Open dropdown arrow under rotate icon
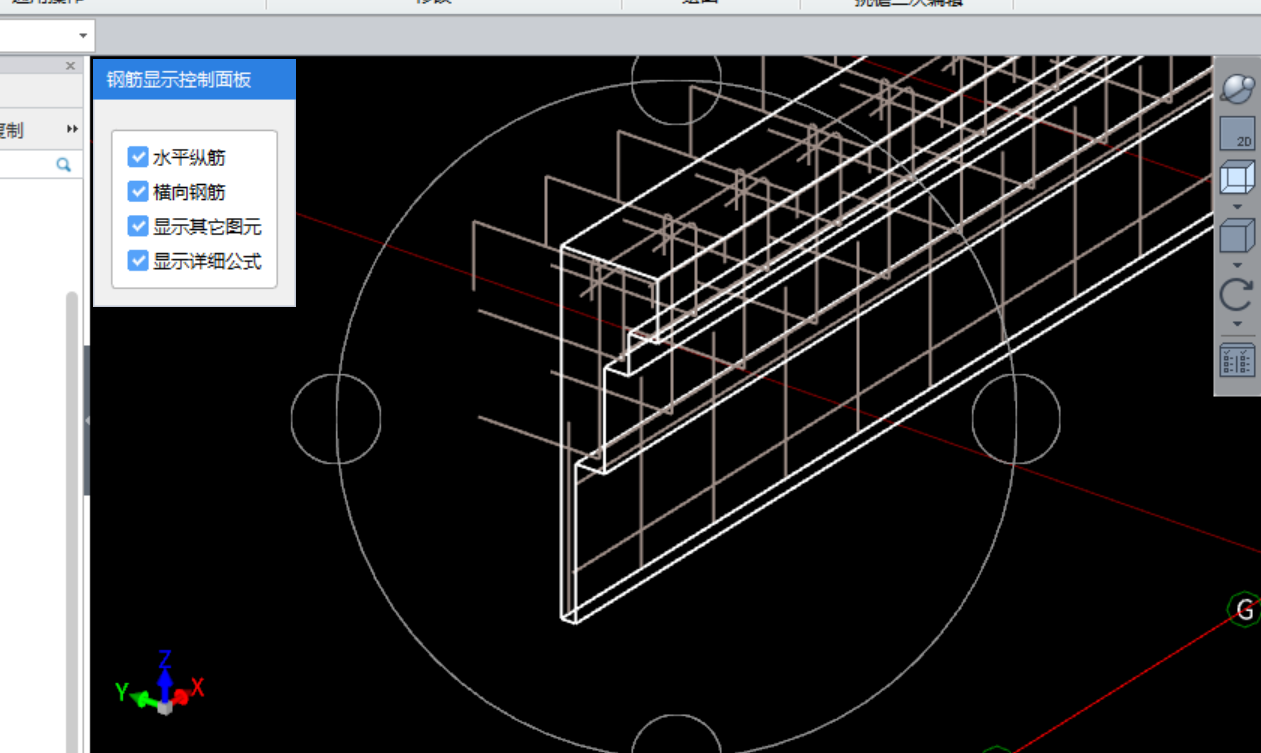Screen dimensions: 1261x753 [x=1237, y=324]
